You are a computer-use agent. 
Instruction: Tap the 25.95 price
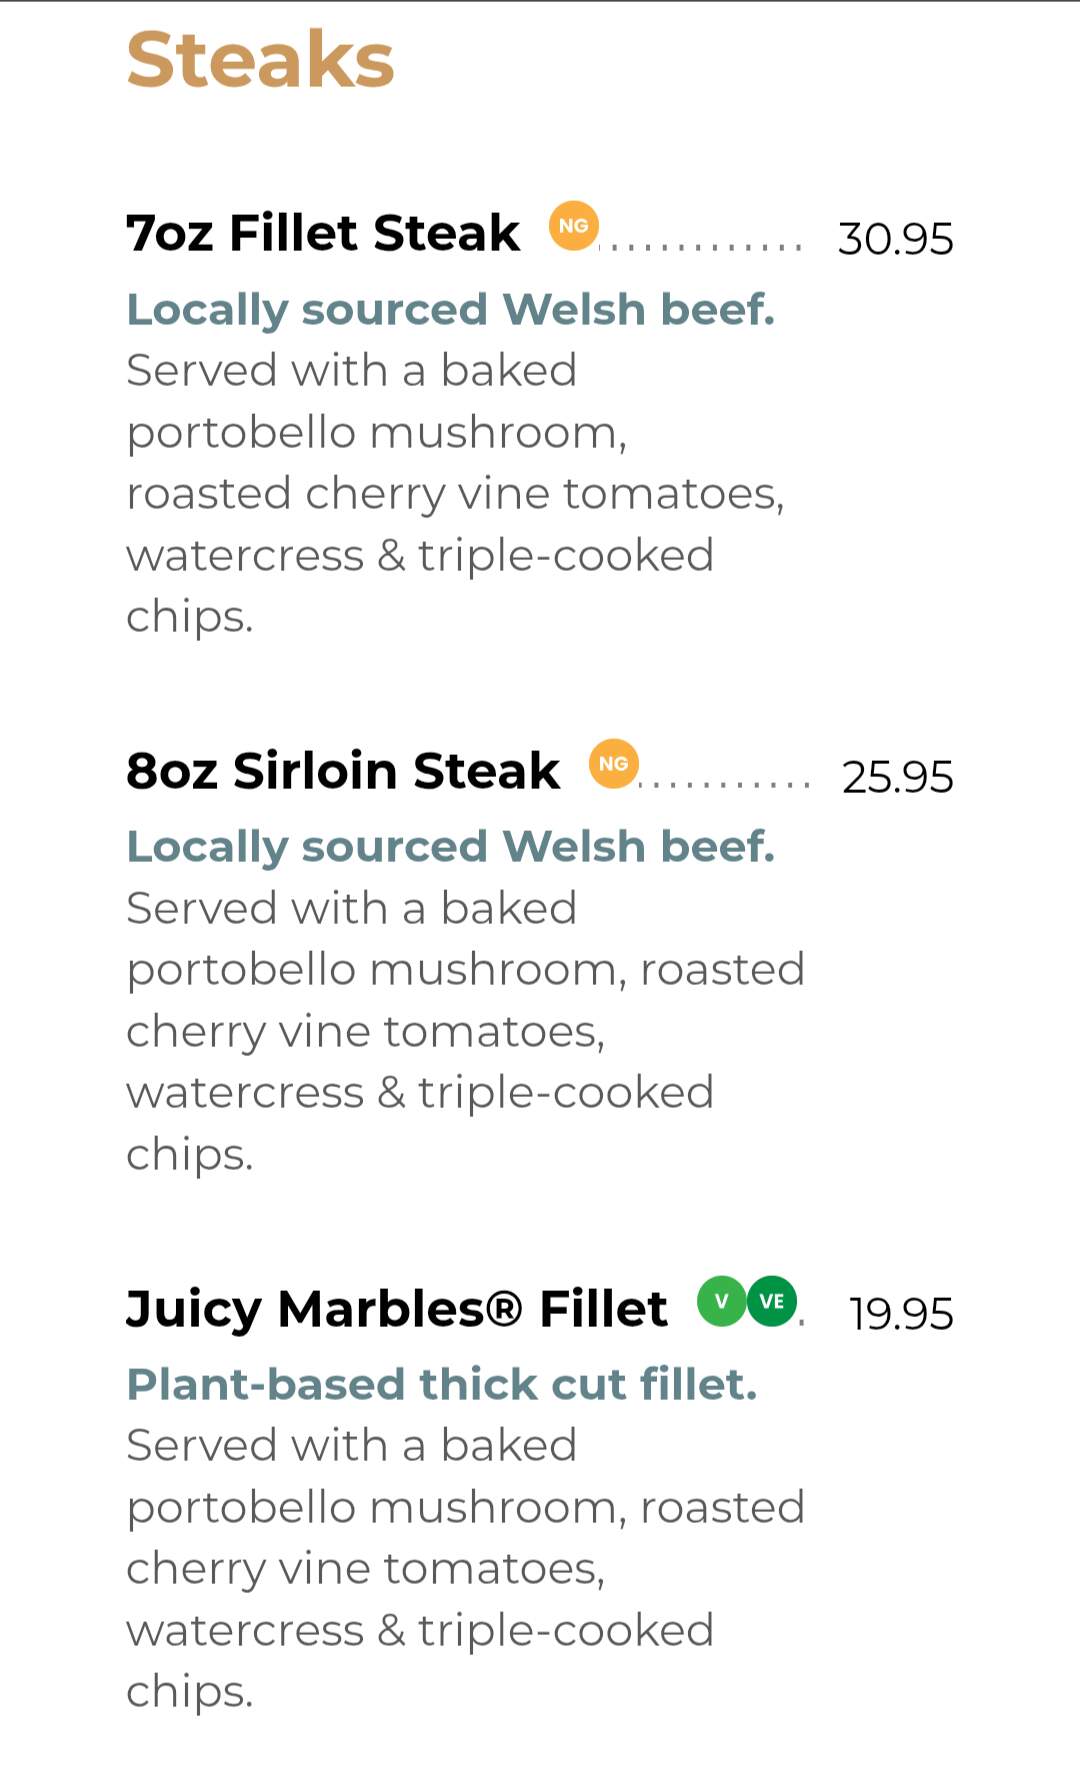897,777
